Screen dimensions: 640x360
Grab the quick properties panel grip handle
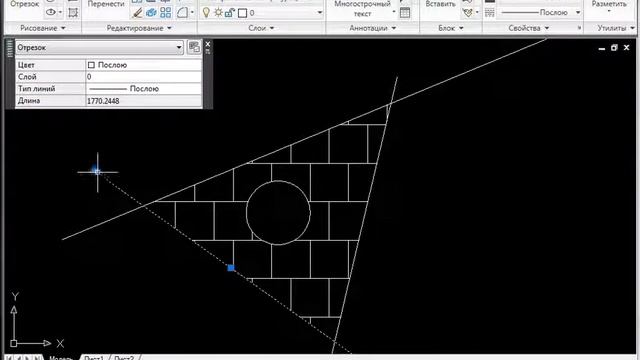click(10, 49)
